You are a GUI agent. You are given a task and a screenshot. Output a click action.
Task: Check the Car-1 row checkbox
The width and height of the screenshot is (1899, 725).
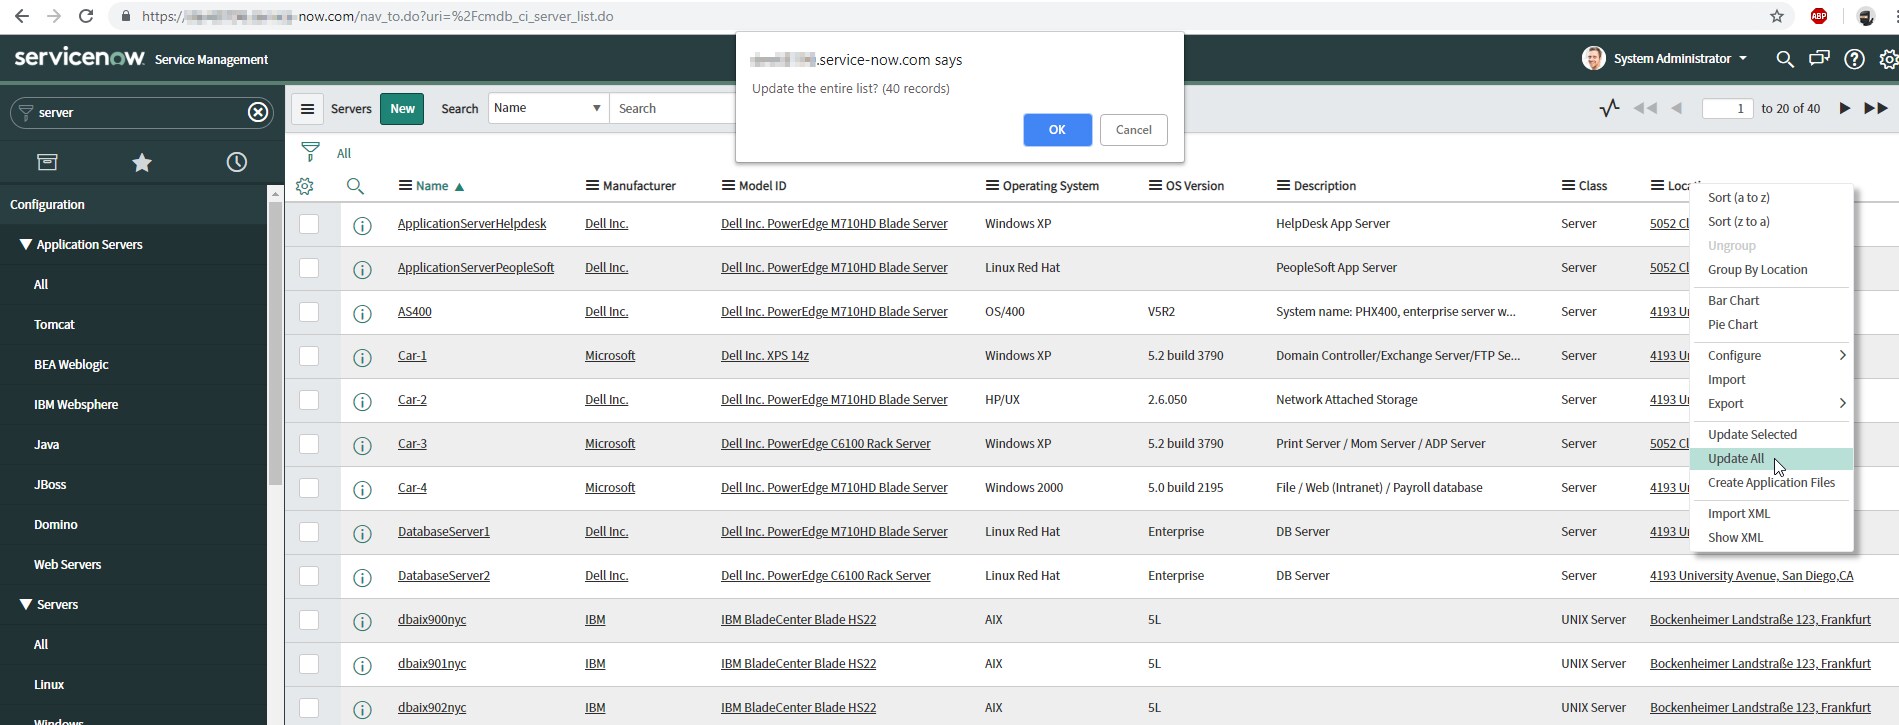pyautogui.click(x=309, y=356)
